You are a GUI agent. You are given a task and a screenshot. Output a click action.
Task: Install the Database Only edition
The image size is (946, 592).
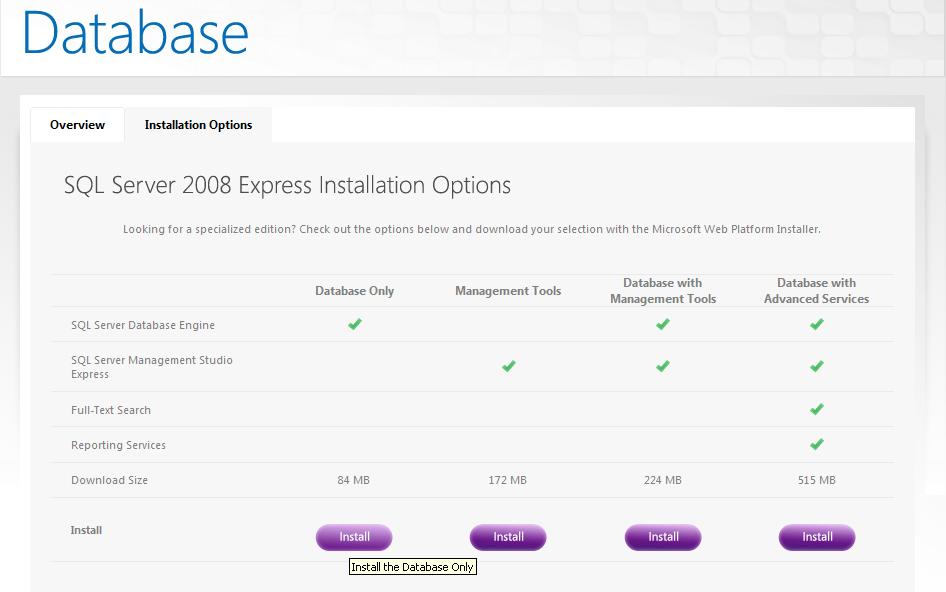point(354,537)
